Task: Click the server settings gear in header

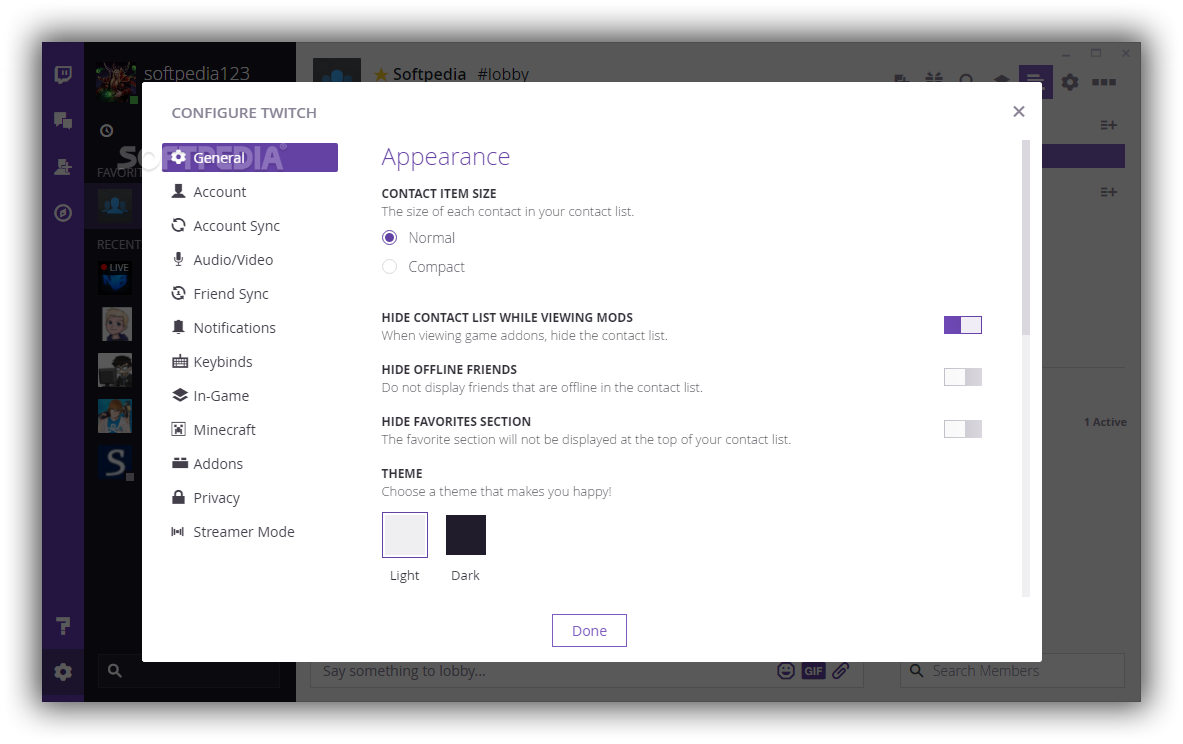Action: (x=1070, y=81)
